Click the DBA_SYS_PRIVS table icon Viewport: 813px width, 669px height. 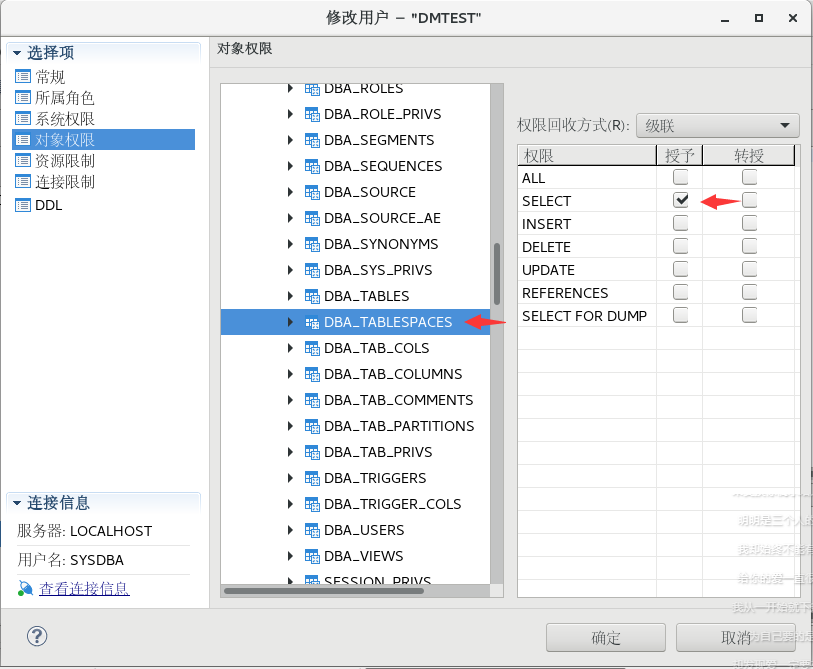coord(312,270)
